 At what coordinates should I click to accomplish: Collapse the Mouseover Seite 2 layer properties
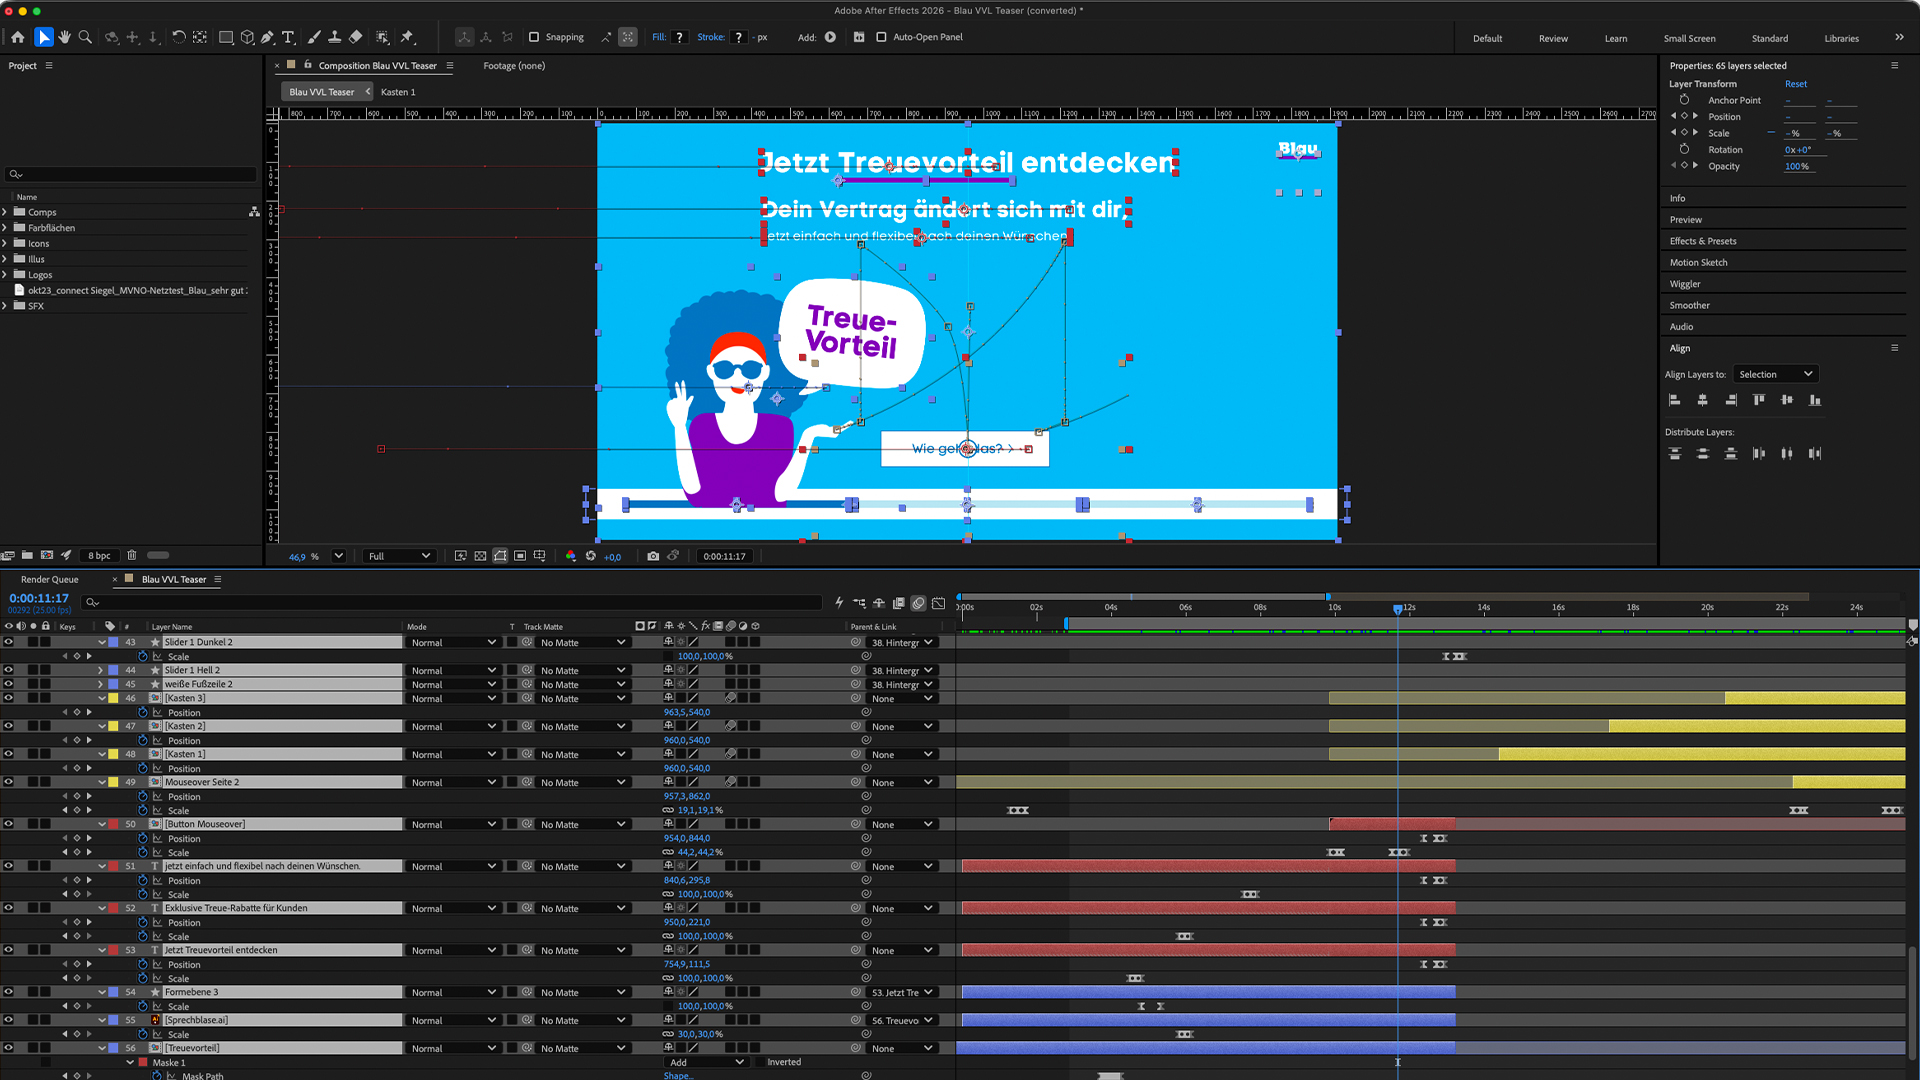101,782
